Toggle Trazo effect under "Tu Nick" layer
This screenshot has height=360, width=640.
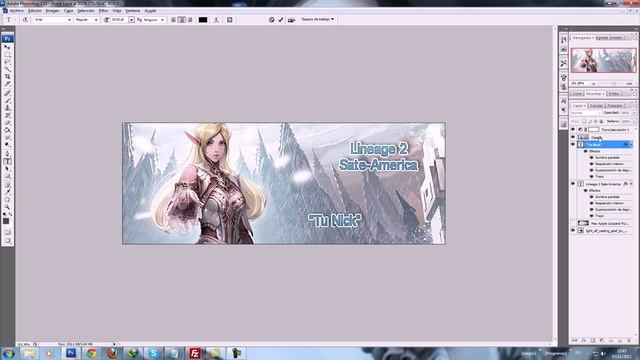(591, 176)
